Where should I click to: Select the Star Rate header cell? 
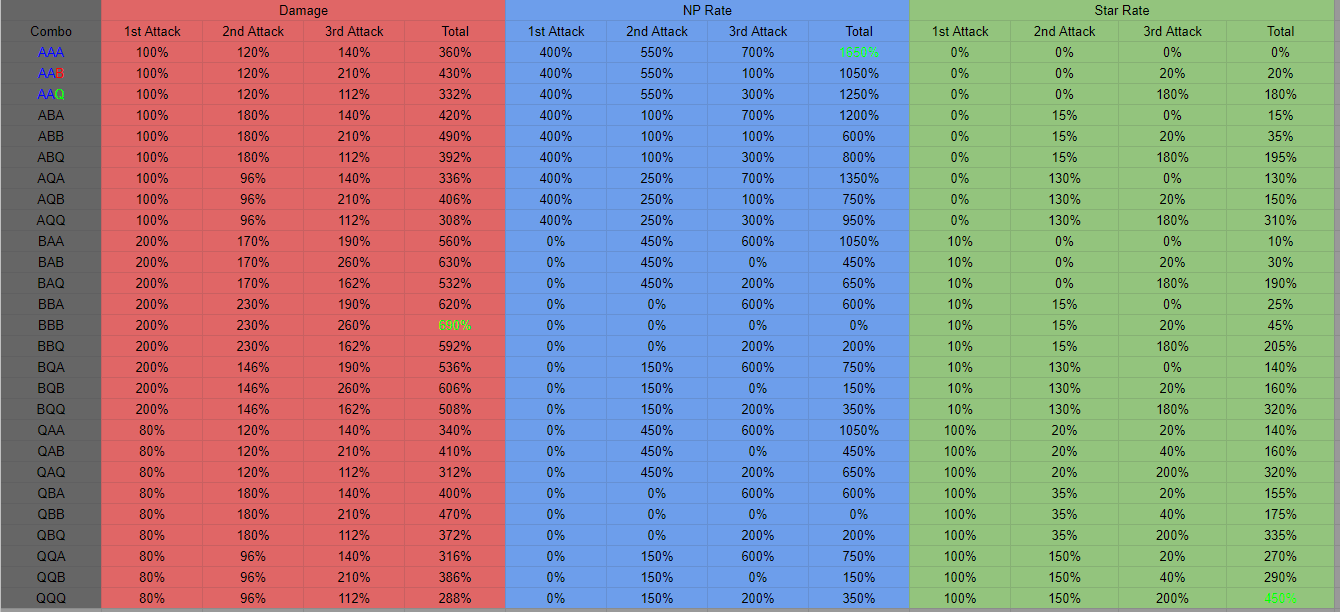(x=1121, y=10)
